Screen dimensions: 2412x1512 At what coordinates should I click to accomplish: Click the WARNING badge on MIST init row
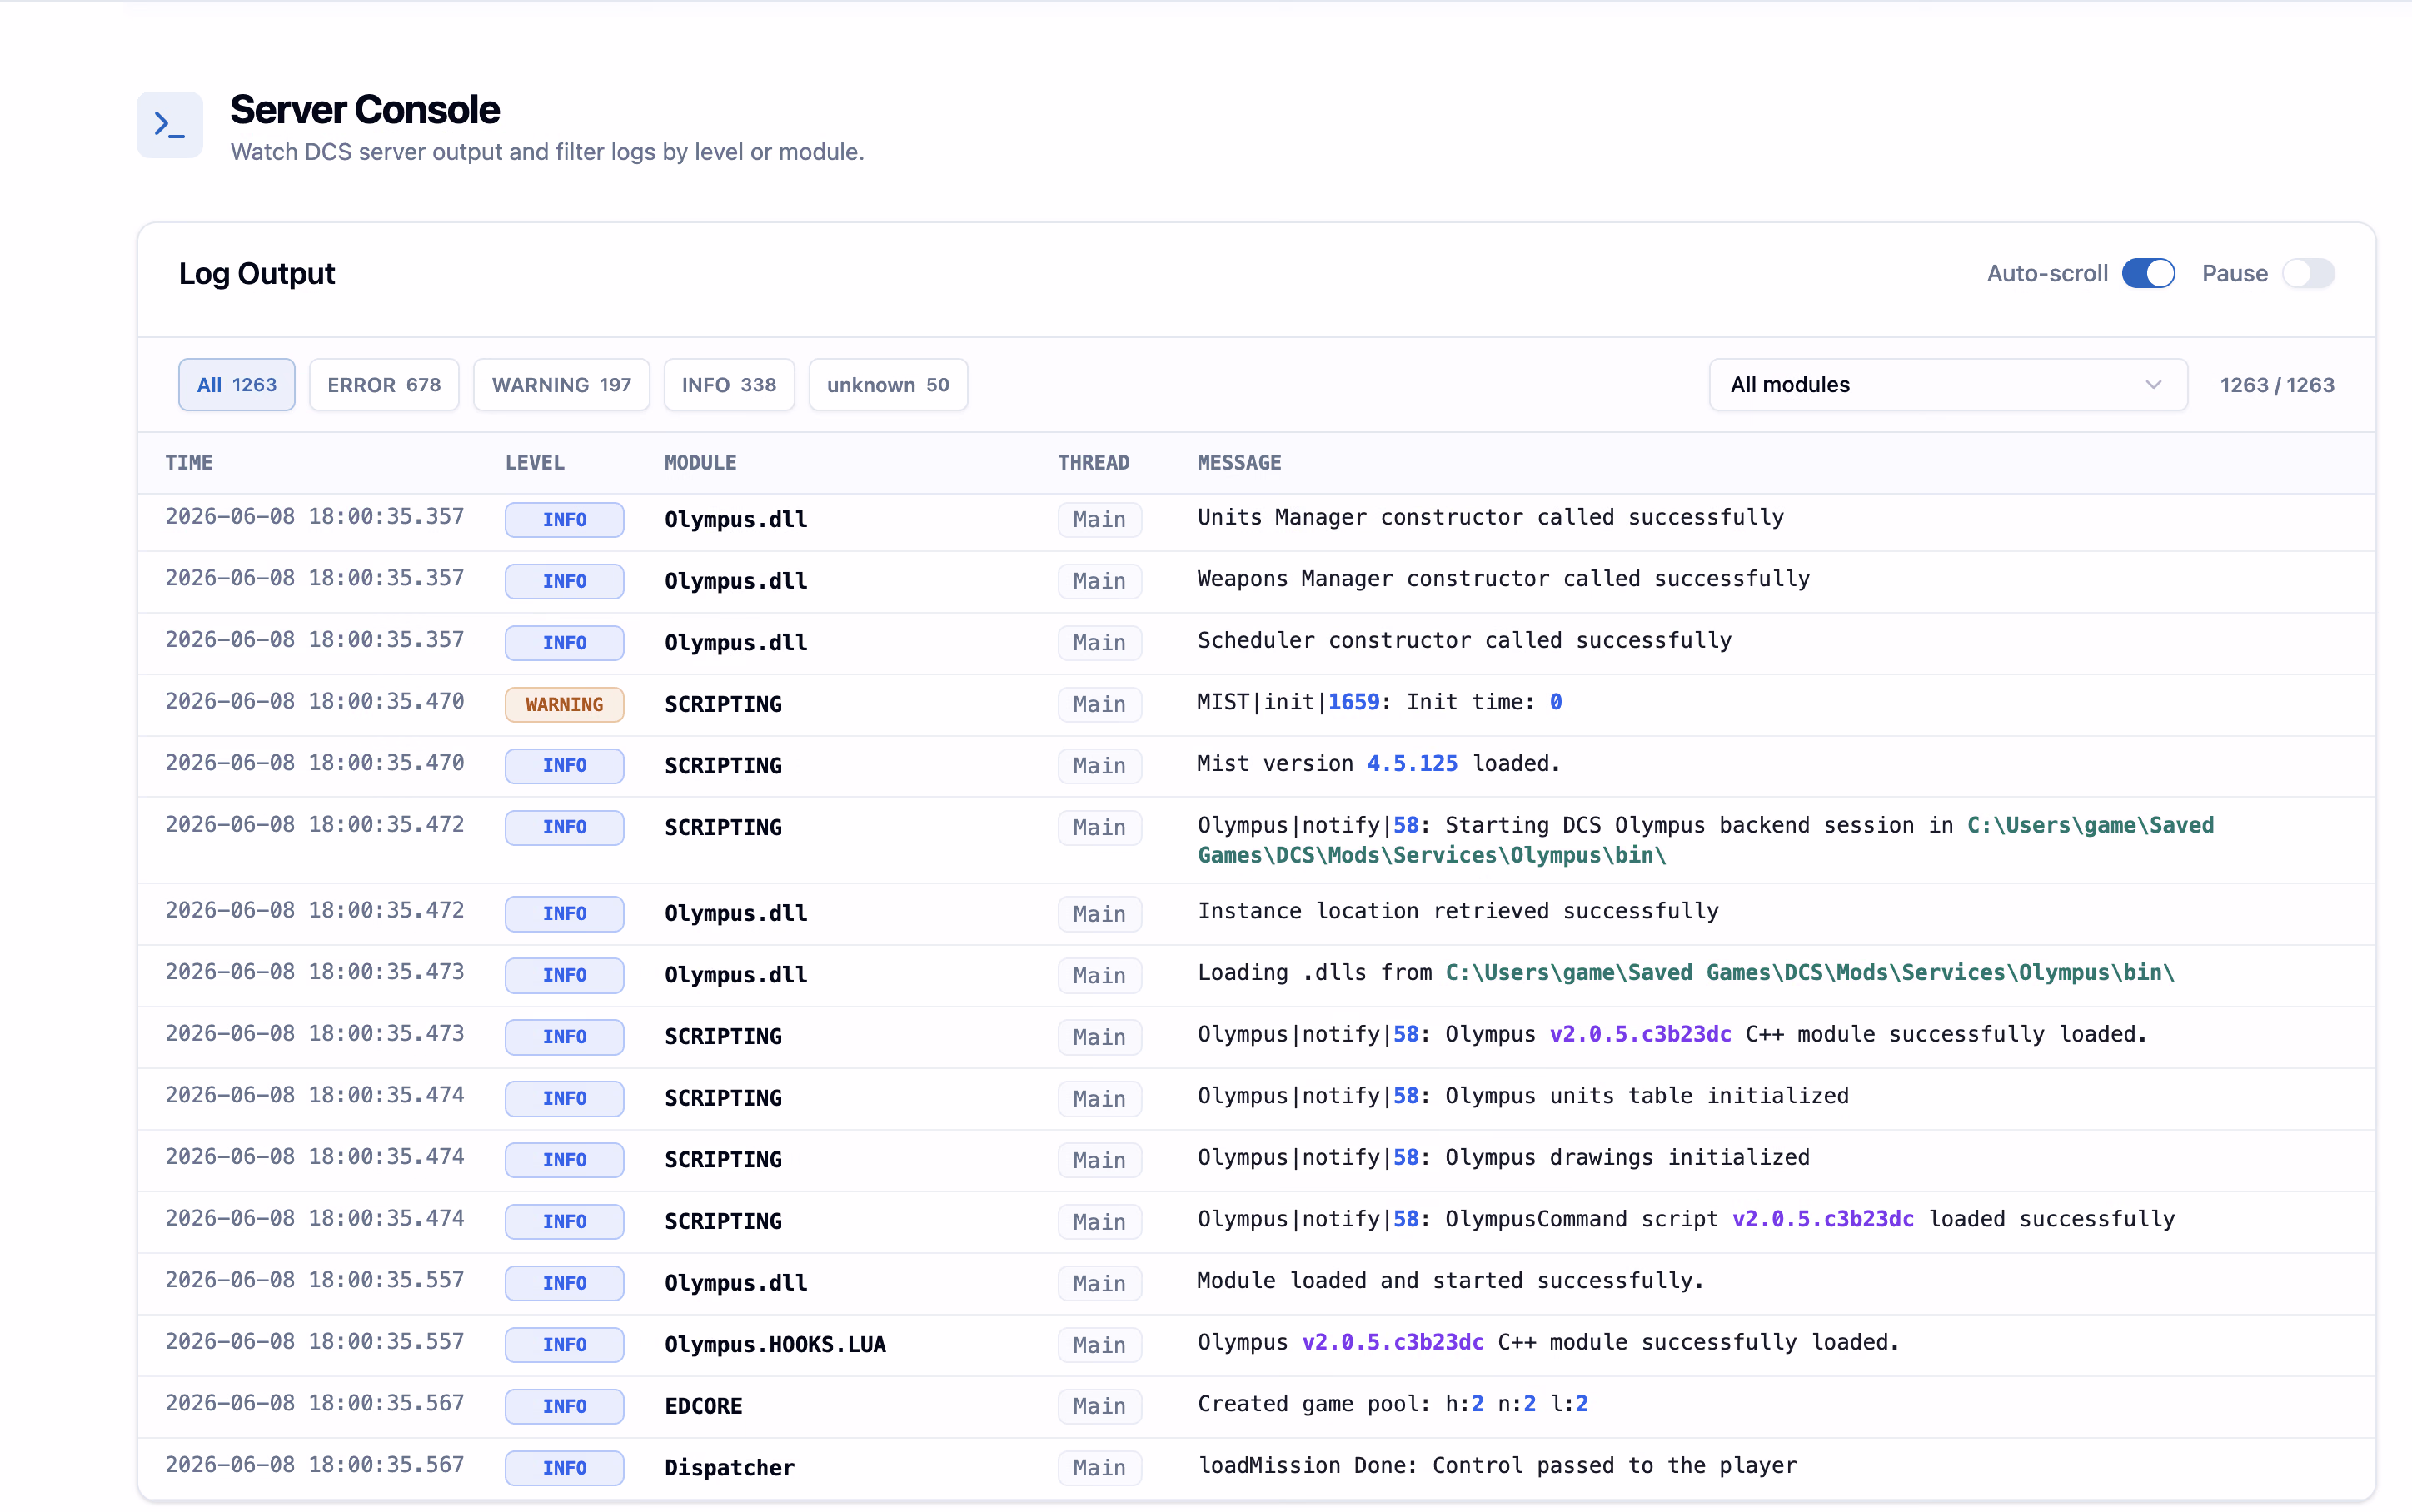[565, 705]
